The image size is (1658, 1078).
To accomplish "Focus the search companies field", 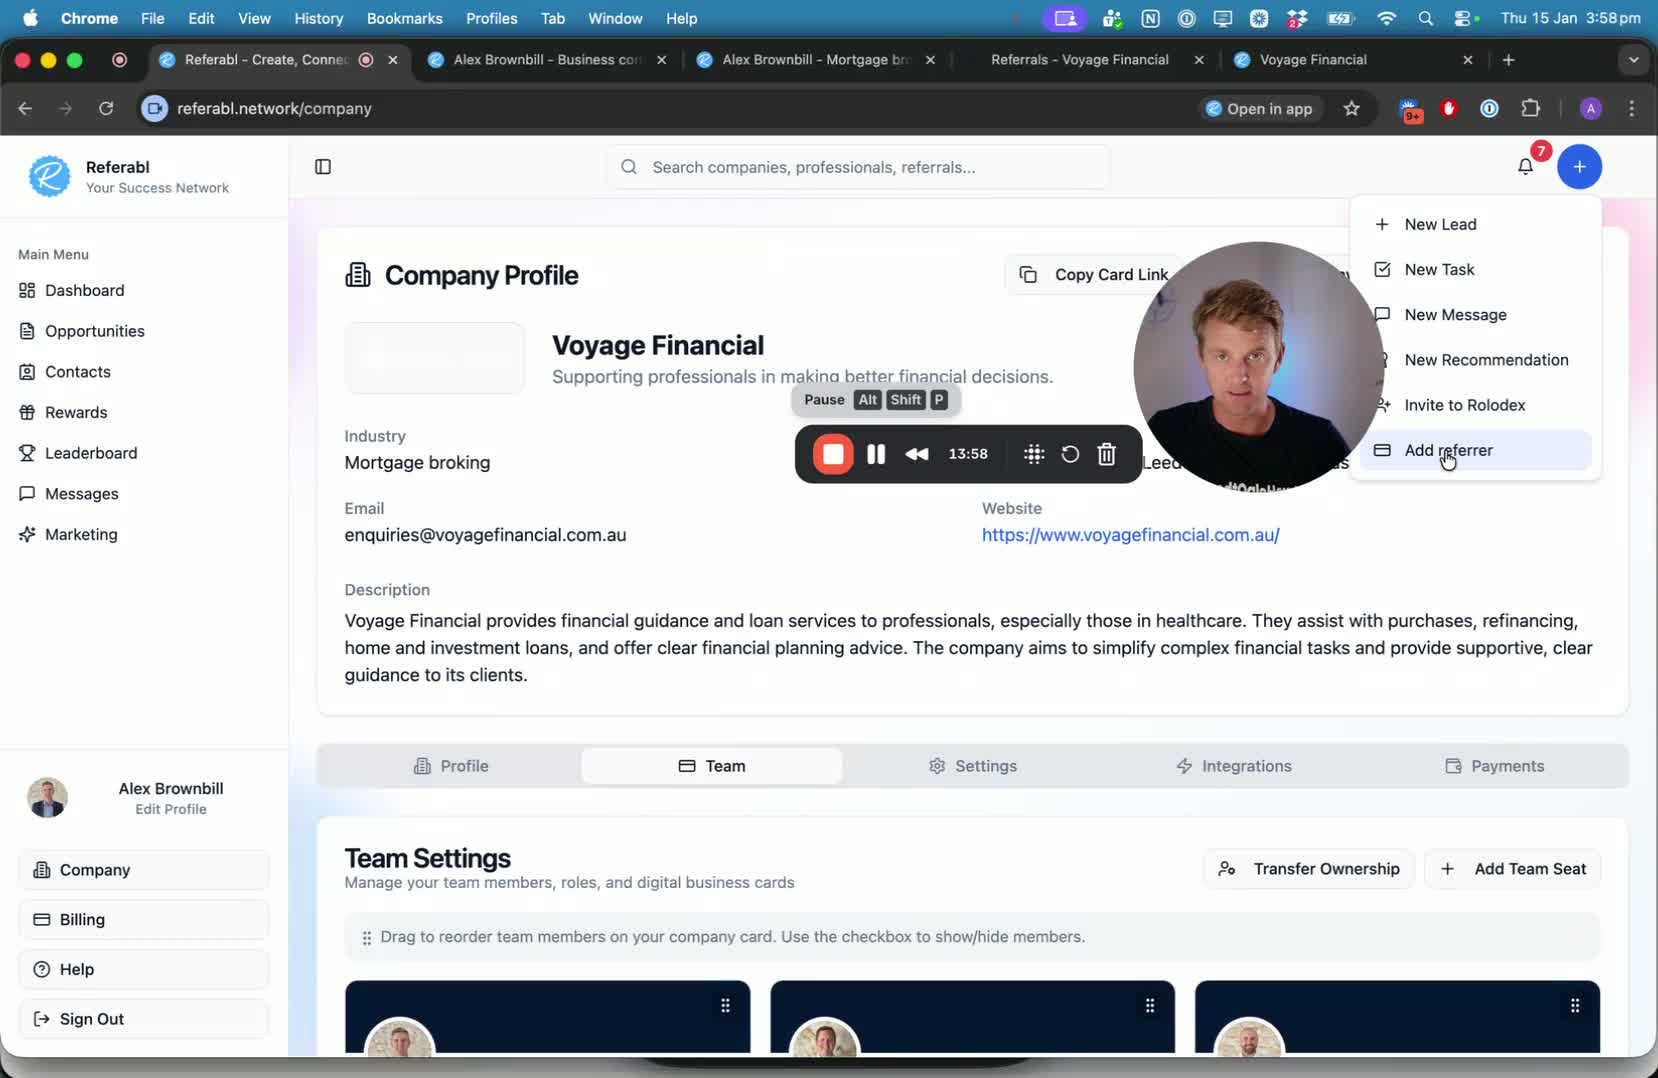I will [x=858, y=167].
